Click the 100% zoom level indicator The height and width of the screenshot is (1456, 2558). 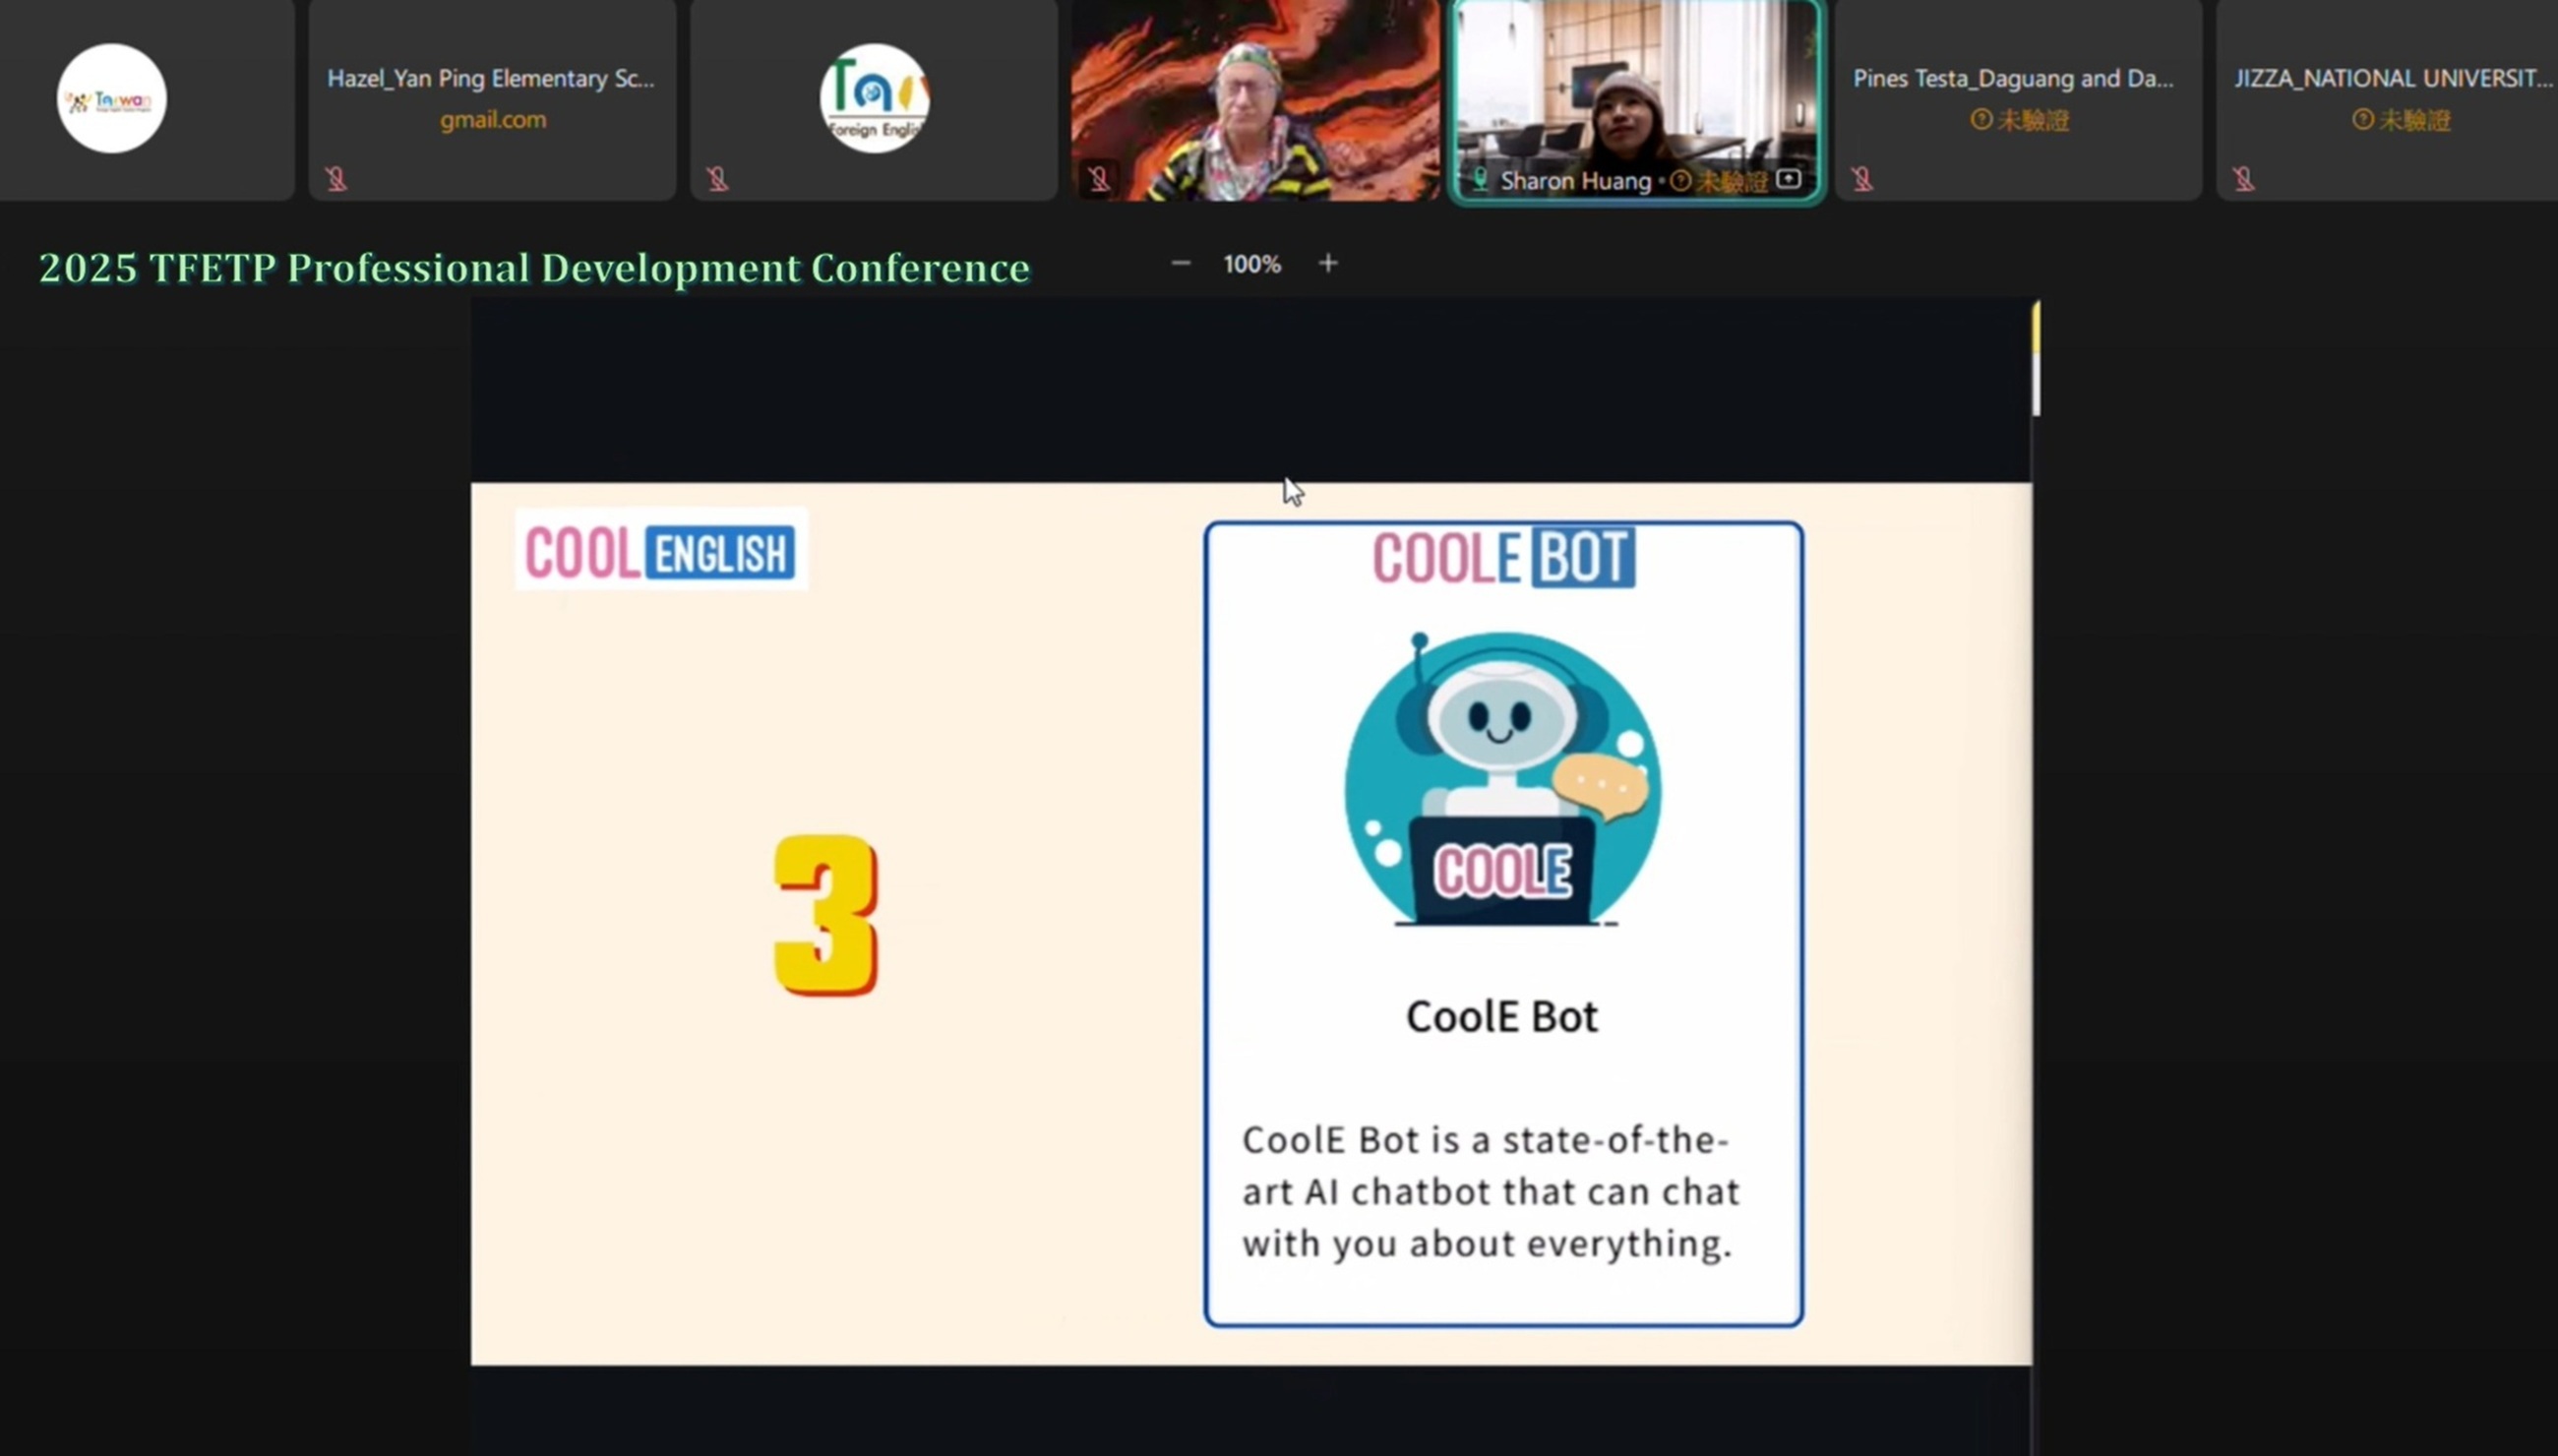[x=1252, y=264]
